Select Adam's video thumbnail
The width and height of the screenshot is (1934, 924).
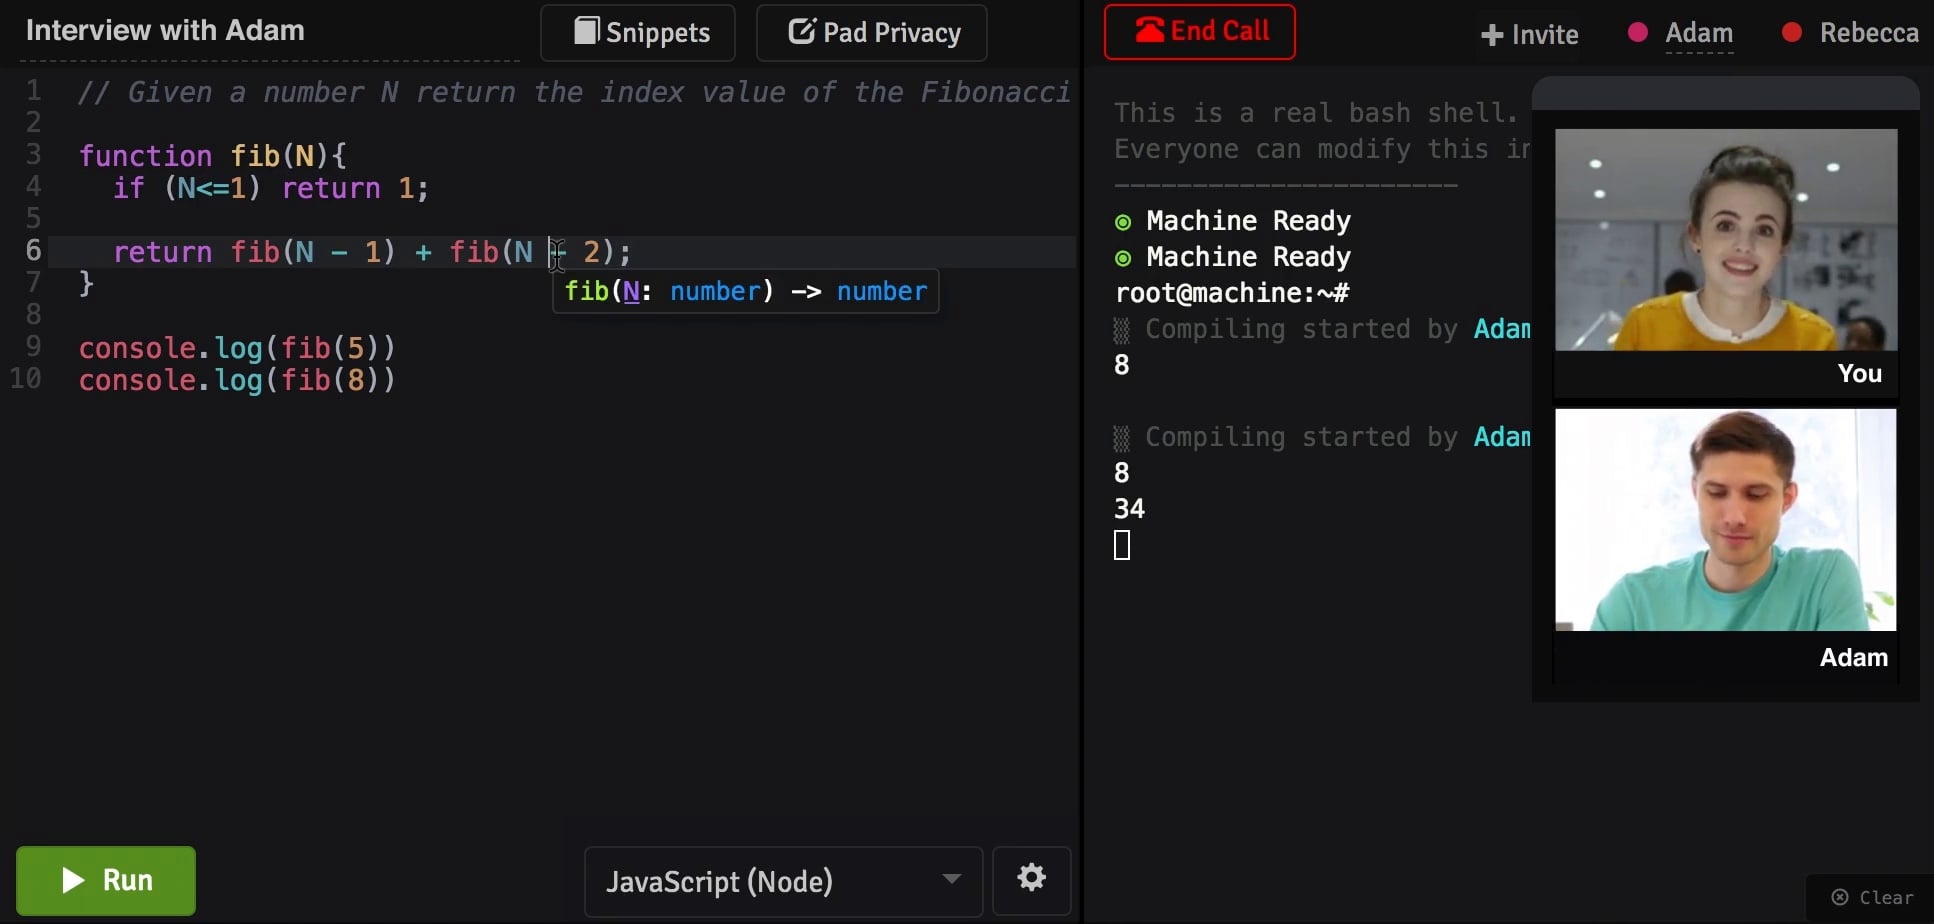coord(1726,520)
